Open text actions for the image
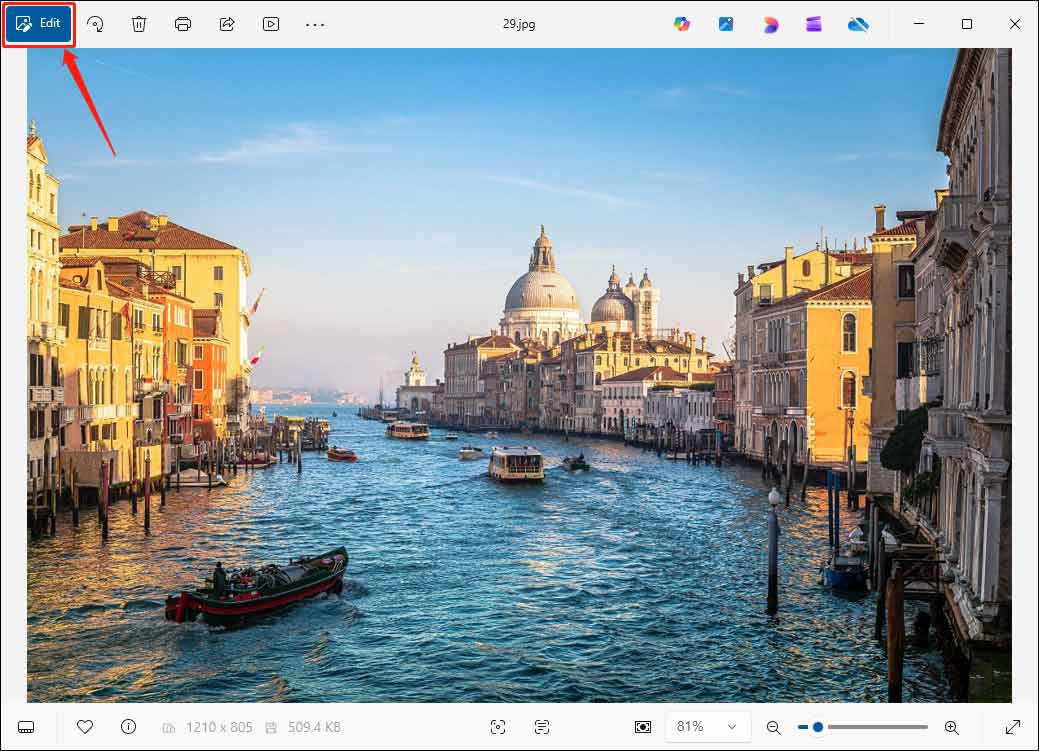This screenshot has width=1039, height=751. tap(540, 727)
